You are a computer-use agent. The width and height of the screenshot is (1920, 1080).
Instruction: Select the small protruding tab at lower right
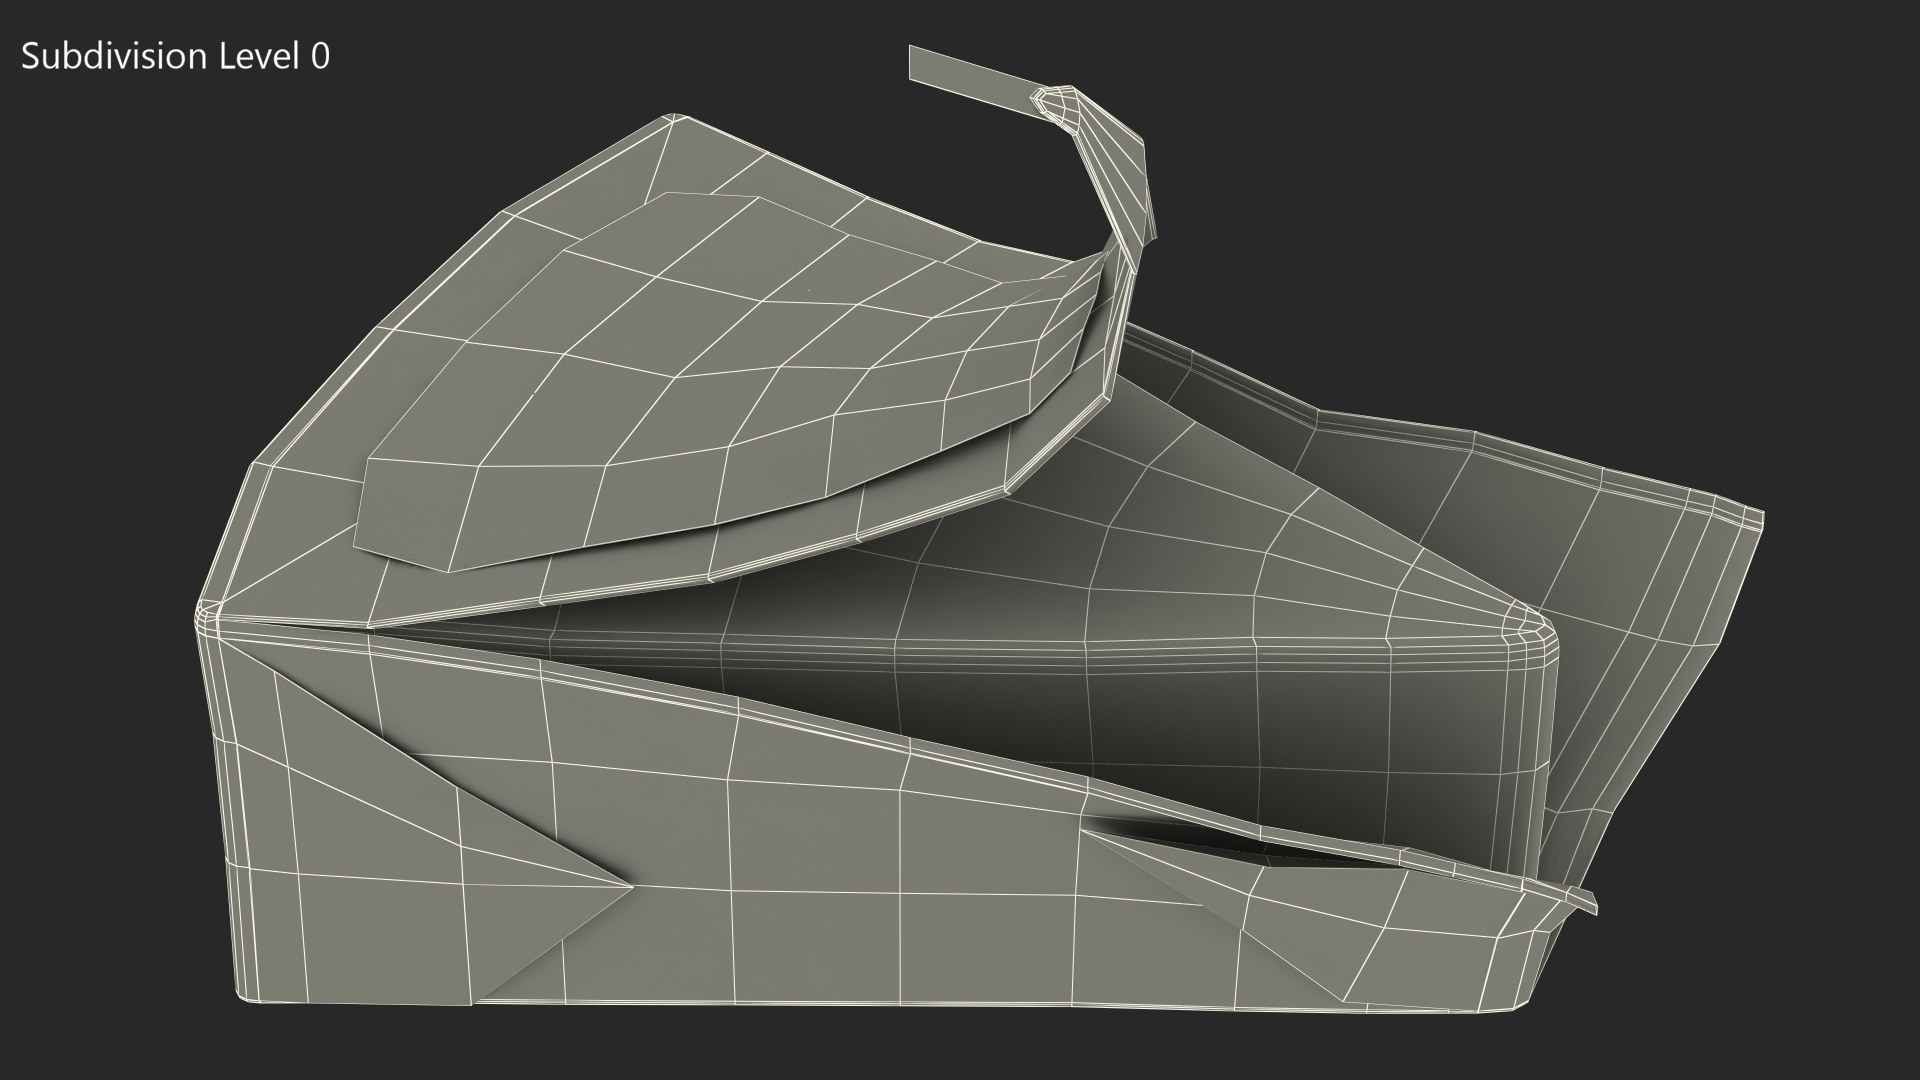pos(1580,897)
